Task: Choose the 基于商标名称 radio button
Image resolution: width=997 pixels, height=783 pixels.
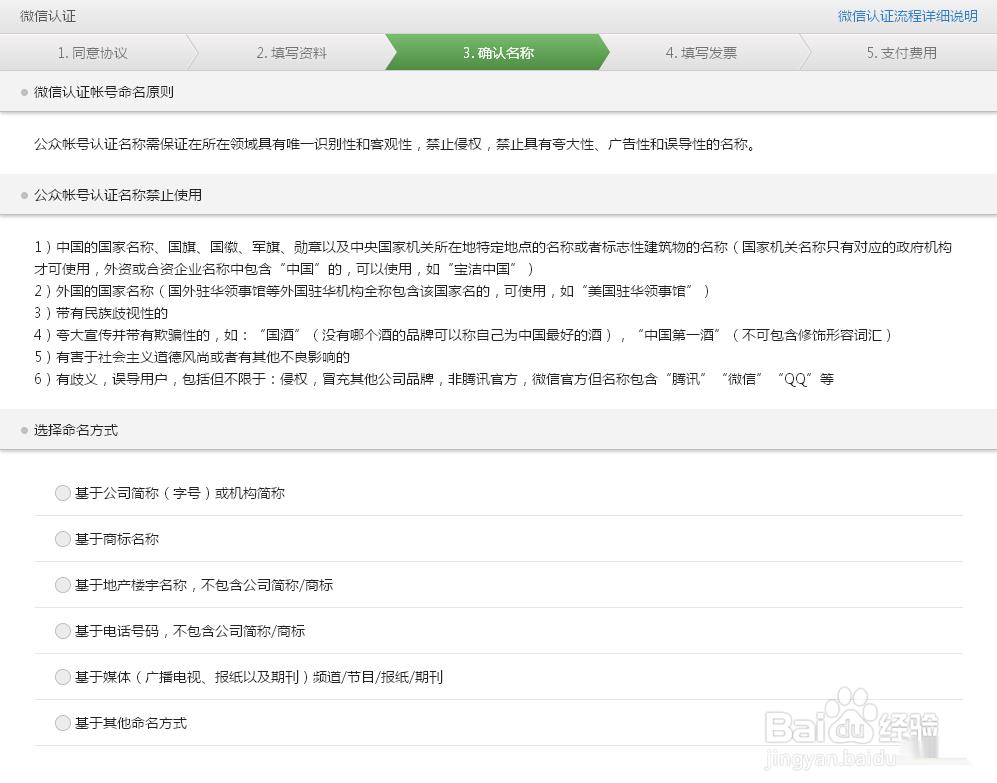Action: pyautogui.click(x=62, y=539)
